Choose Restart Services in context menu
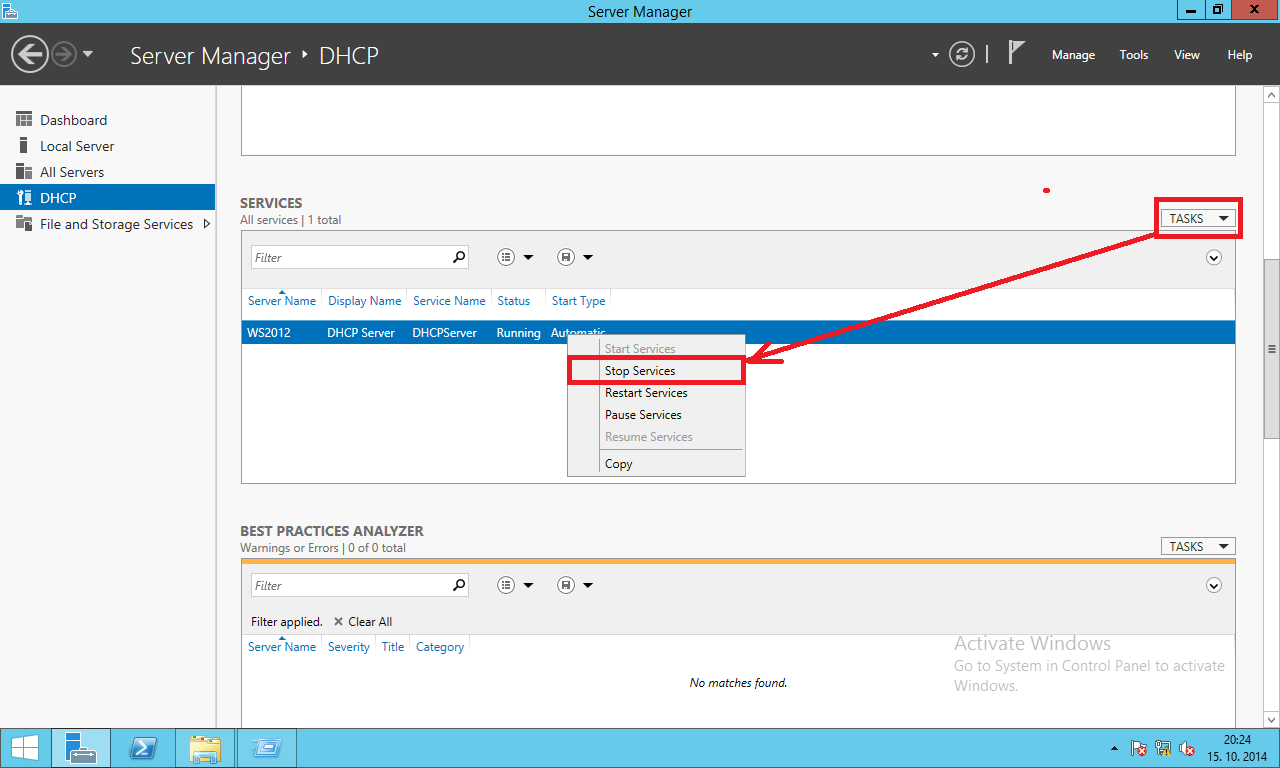 pos(646,393)
